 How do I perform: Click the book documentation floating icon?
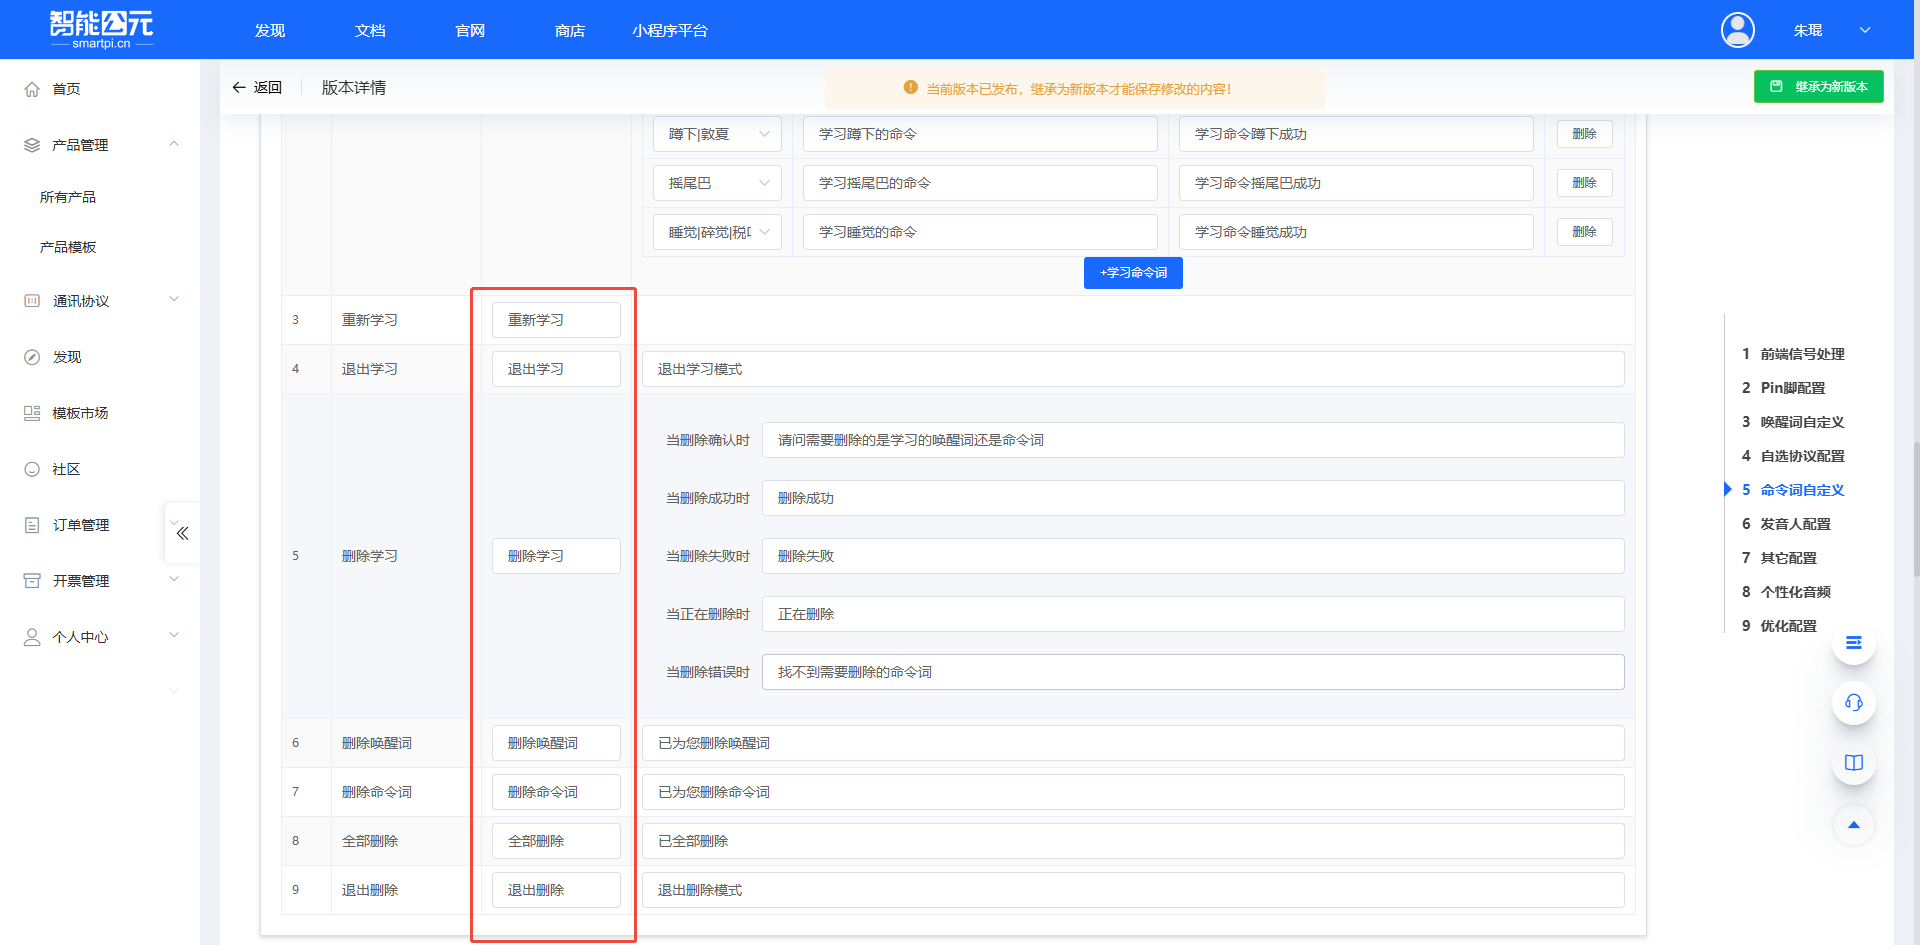1853,762
